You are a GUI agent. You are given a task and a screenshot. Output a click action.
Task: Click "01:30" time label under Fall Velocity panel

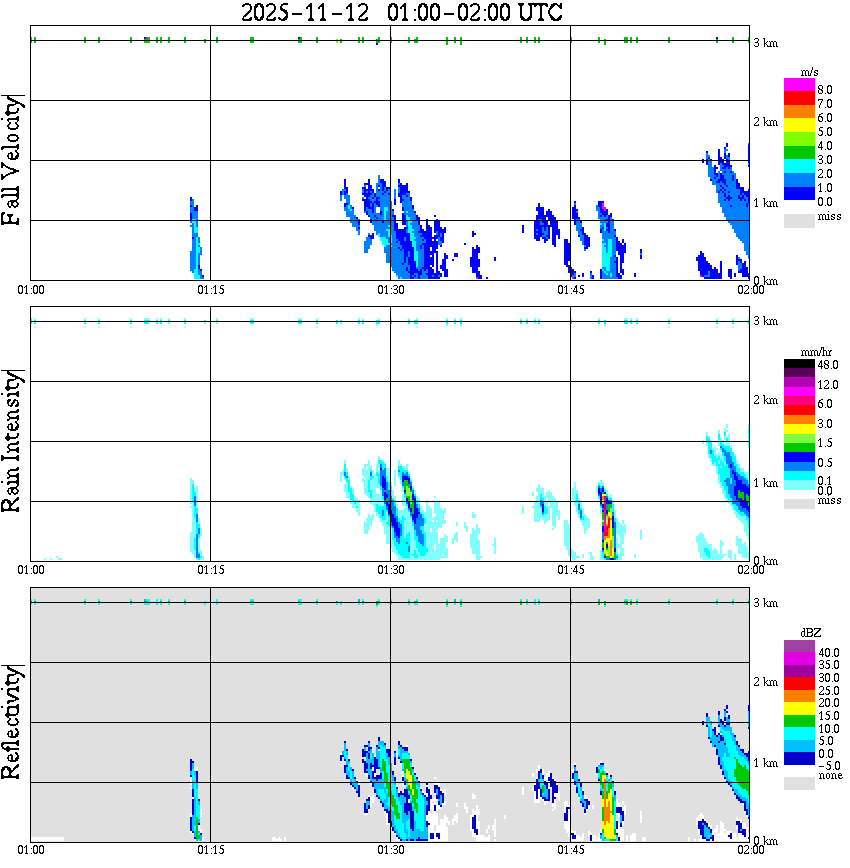click(391, 290)
